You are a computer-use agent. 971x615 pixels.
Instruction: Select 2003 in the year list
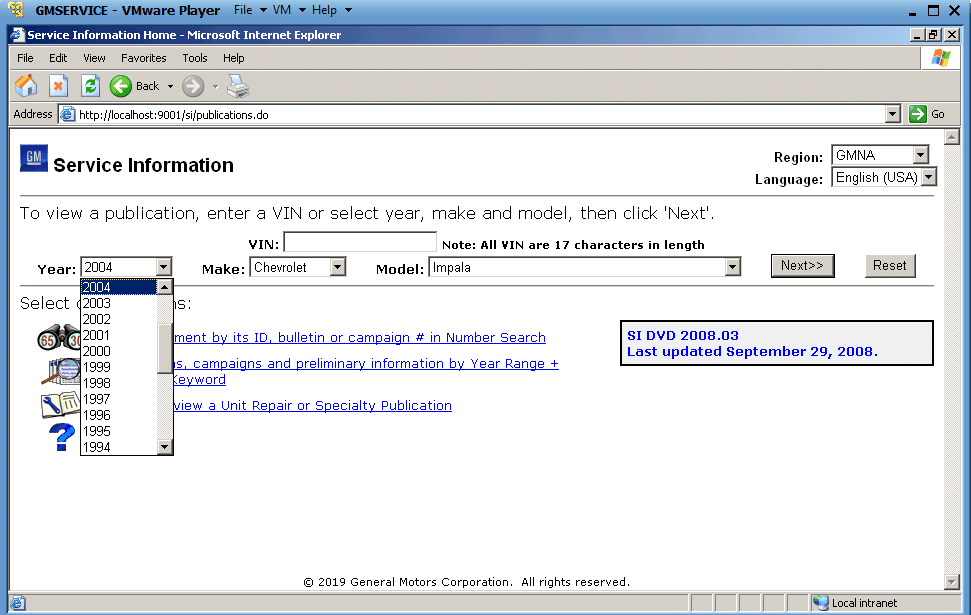(119, 303)
